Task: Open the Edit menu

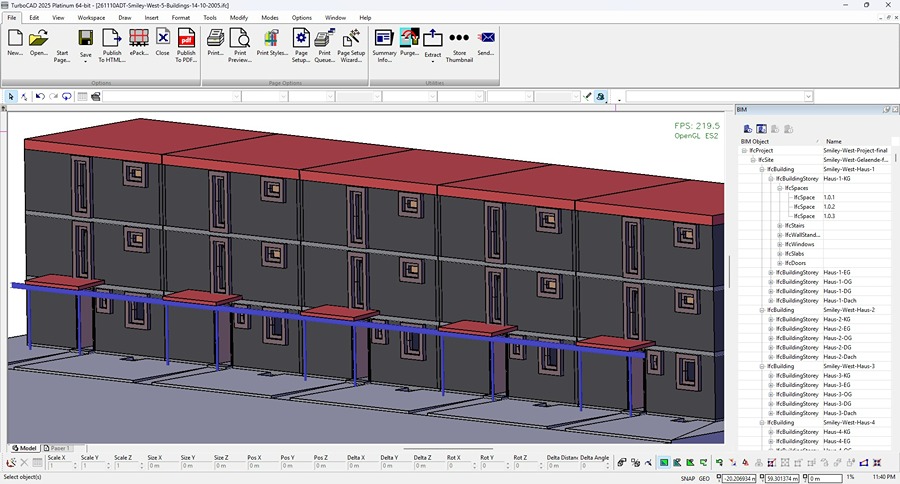Action: pos(34,18)
